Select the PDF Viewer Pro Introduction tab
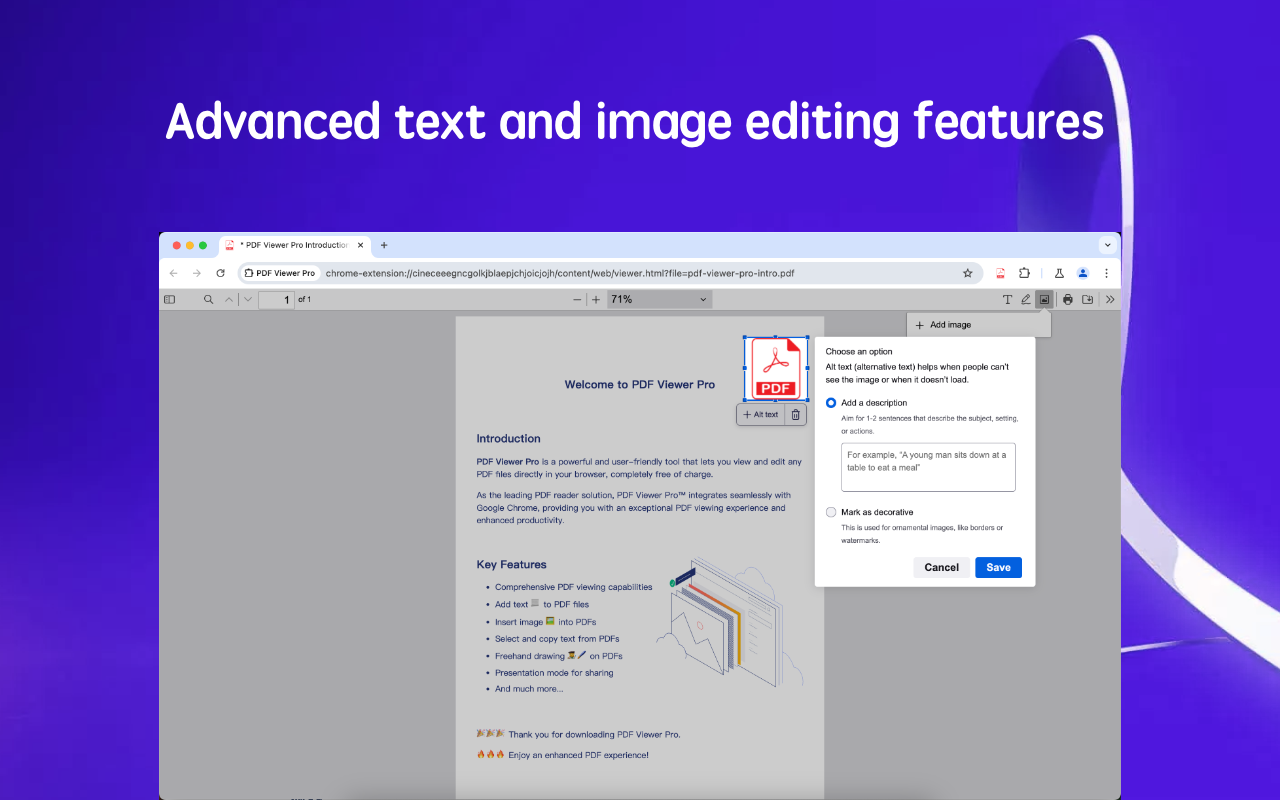The width and height of the screenshot is (1280, 800). (295, 245)
